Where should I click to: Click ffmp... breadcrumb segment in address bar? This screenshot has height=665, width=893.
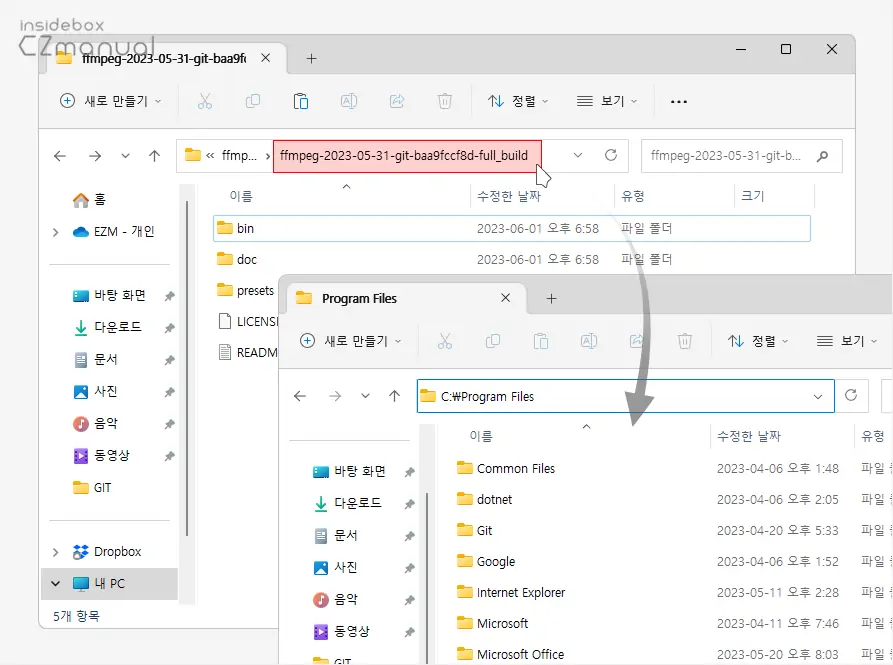[239, 156]
